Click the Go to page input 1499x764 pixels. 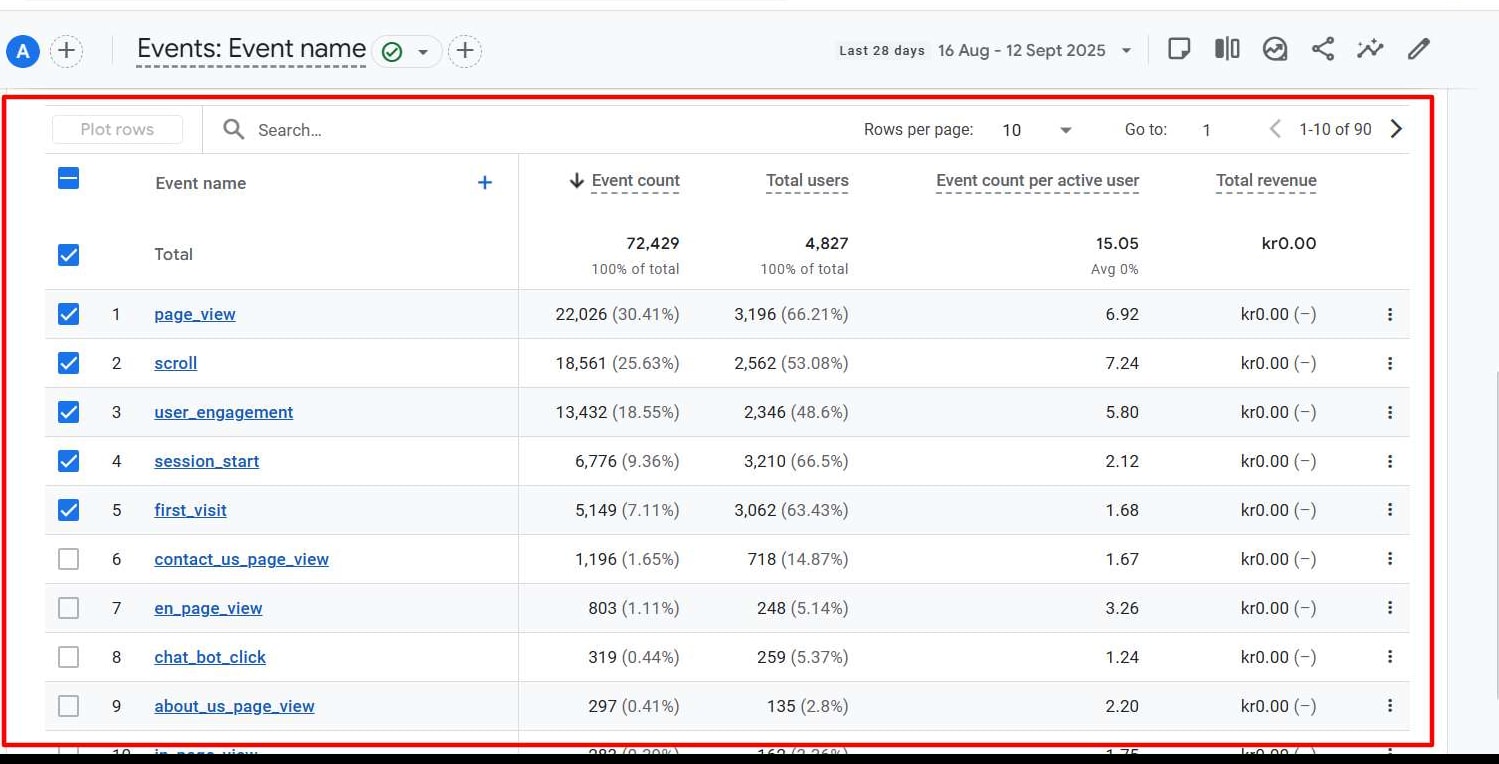1207,130
